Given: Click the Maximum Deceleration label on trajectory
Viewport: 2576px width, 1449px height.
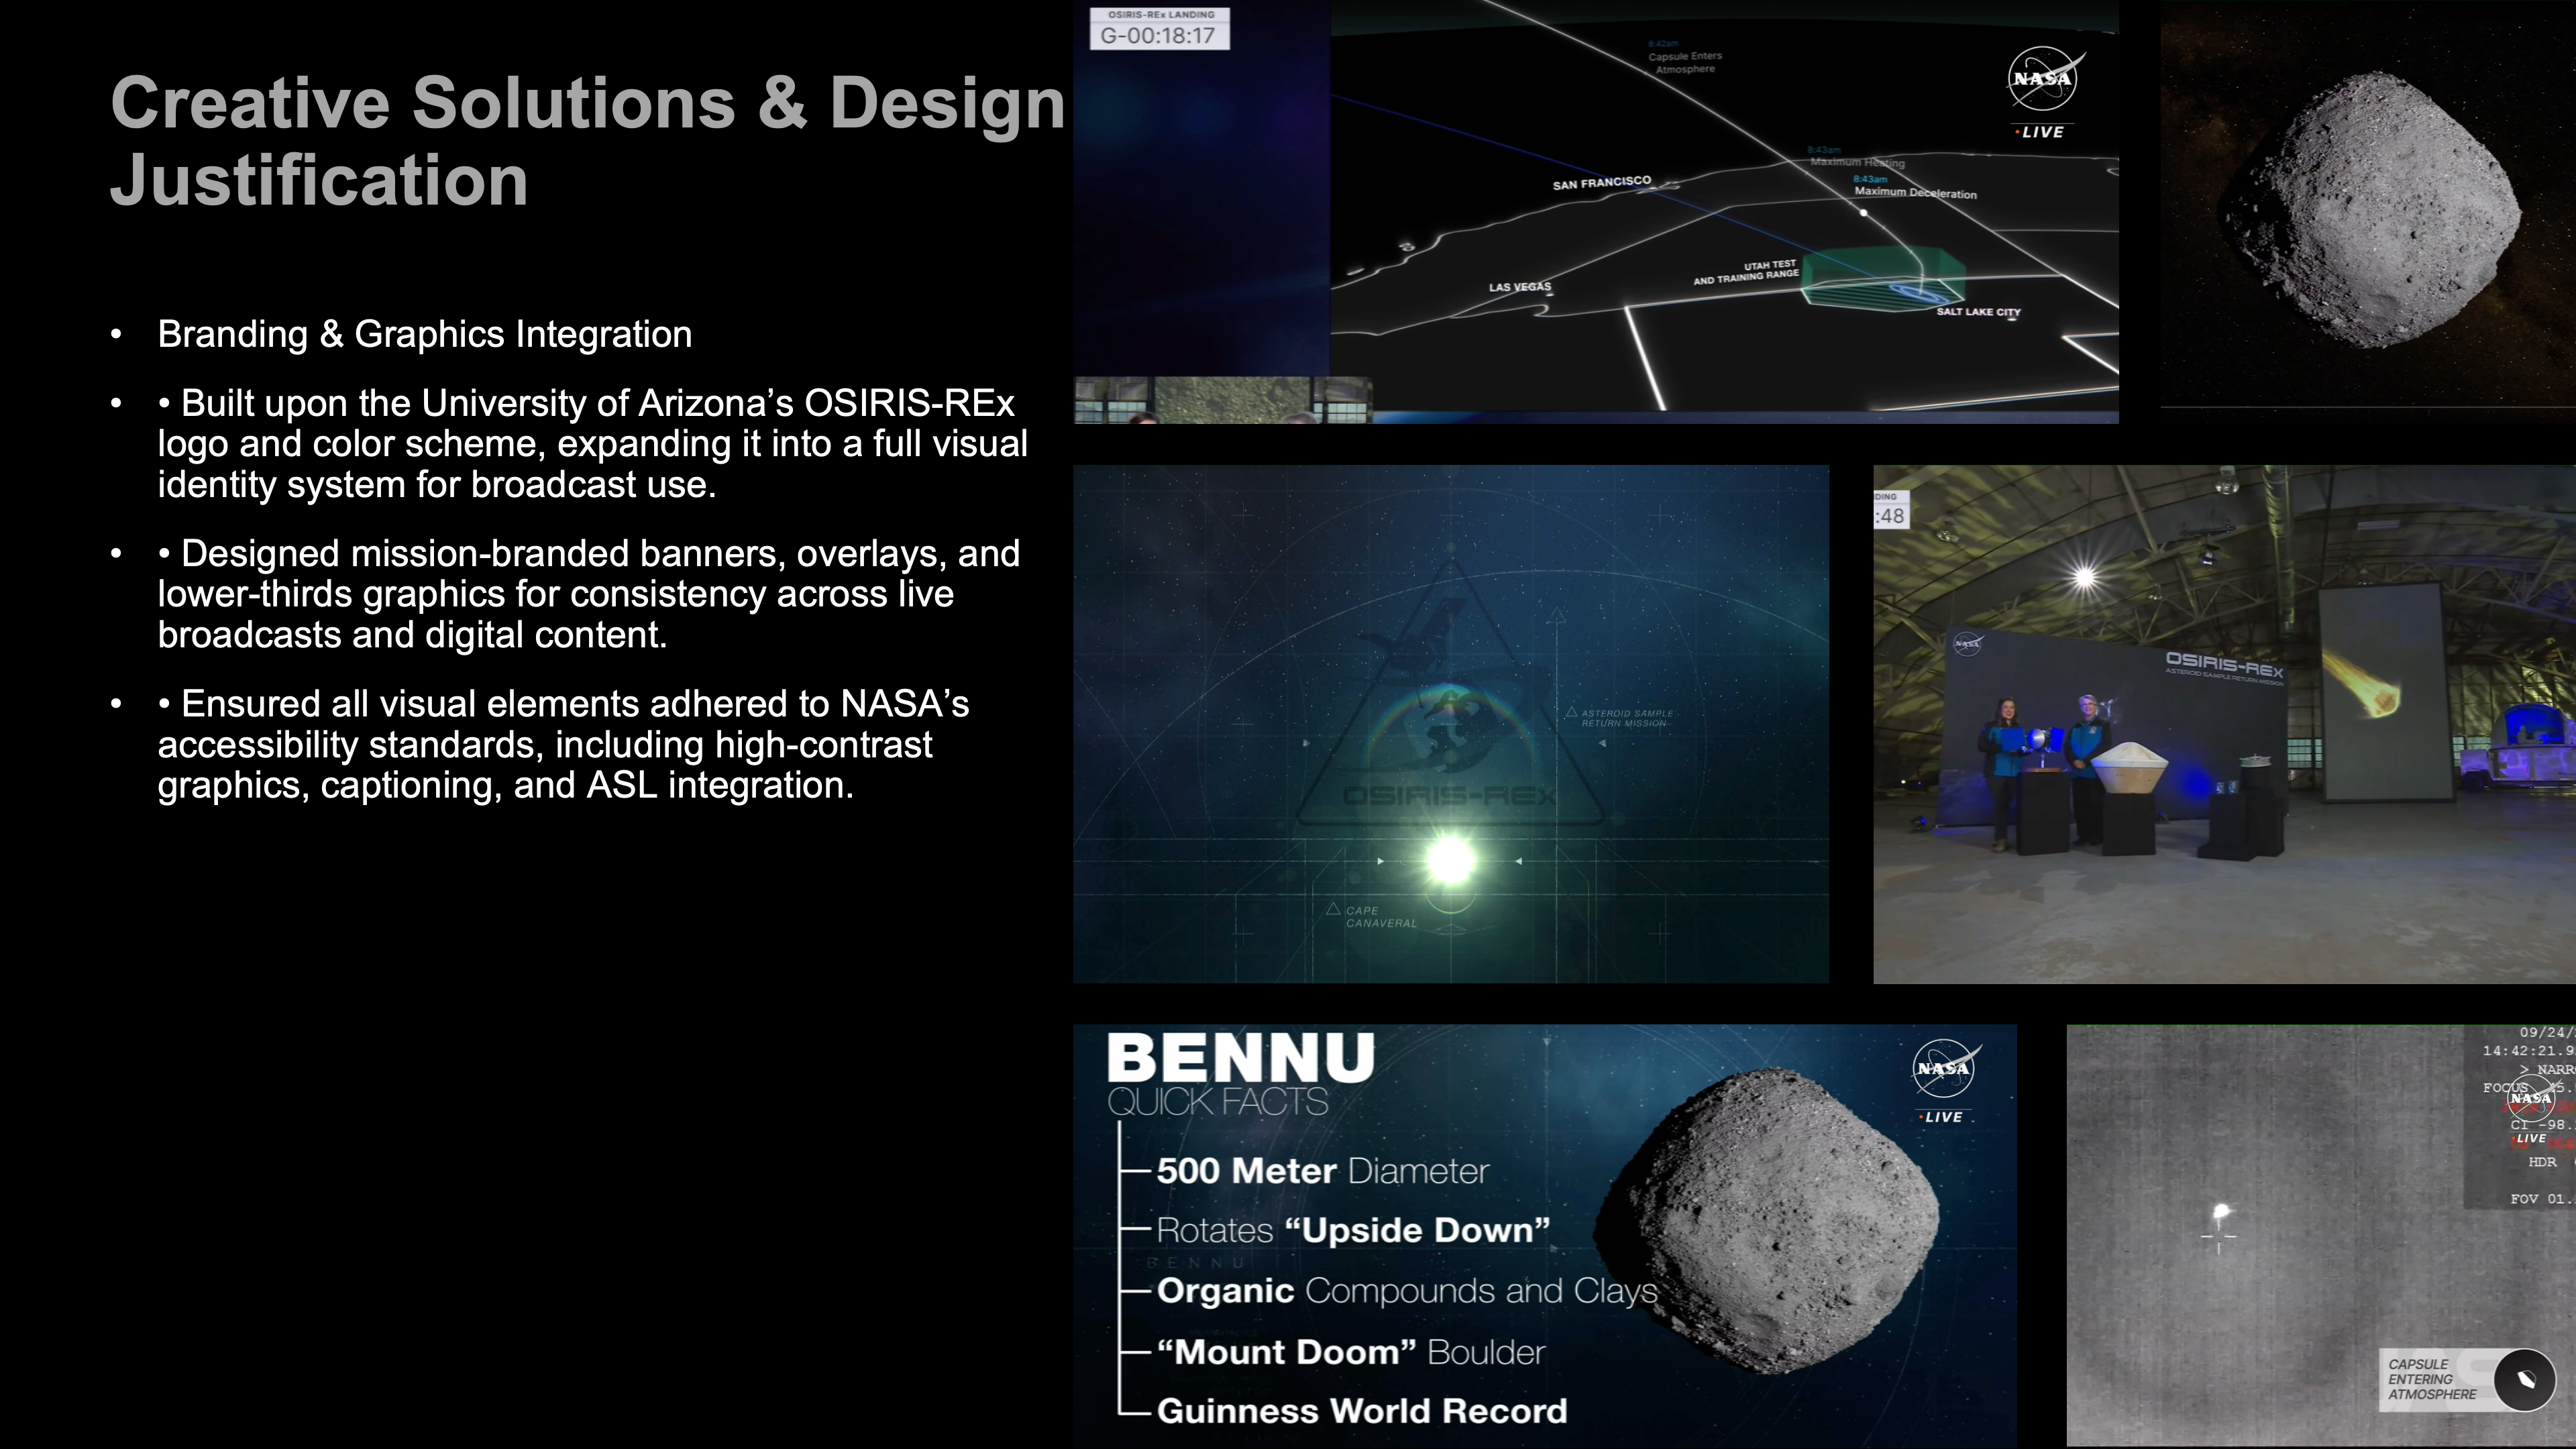Looking at the screenshot, I should point(1915,192).
